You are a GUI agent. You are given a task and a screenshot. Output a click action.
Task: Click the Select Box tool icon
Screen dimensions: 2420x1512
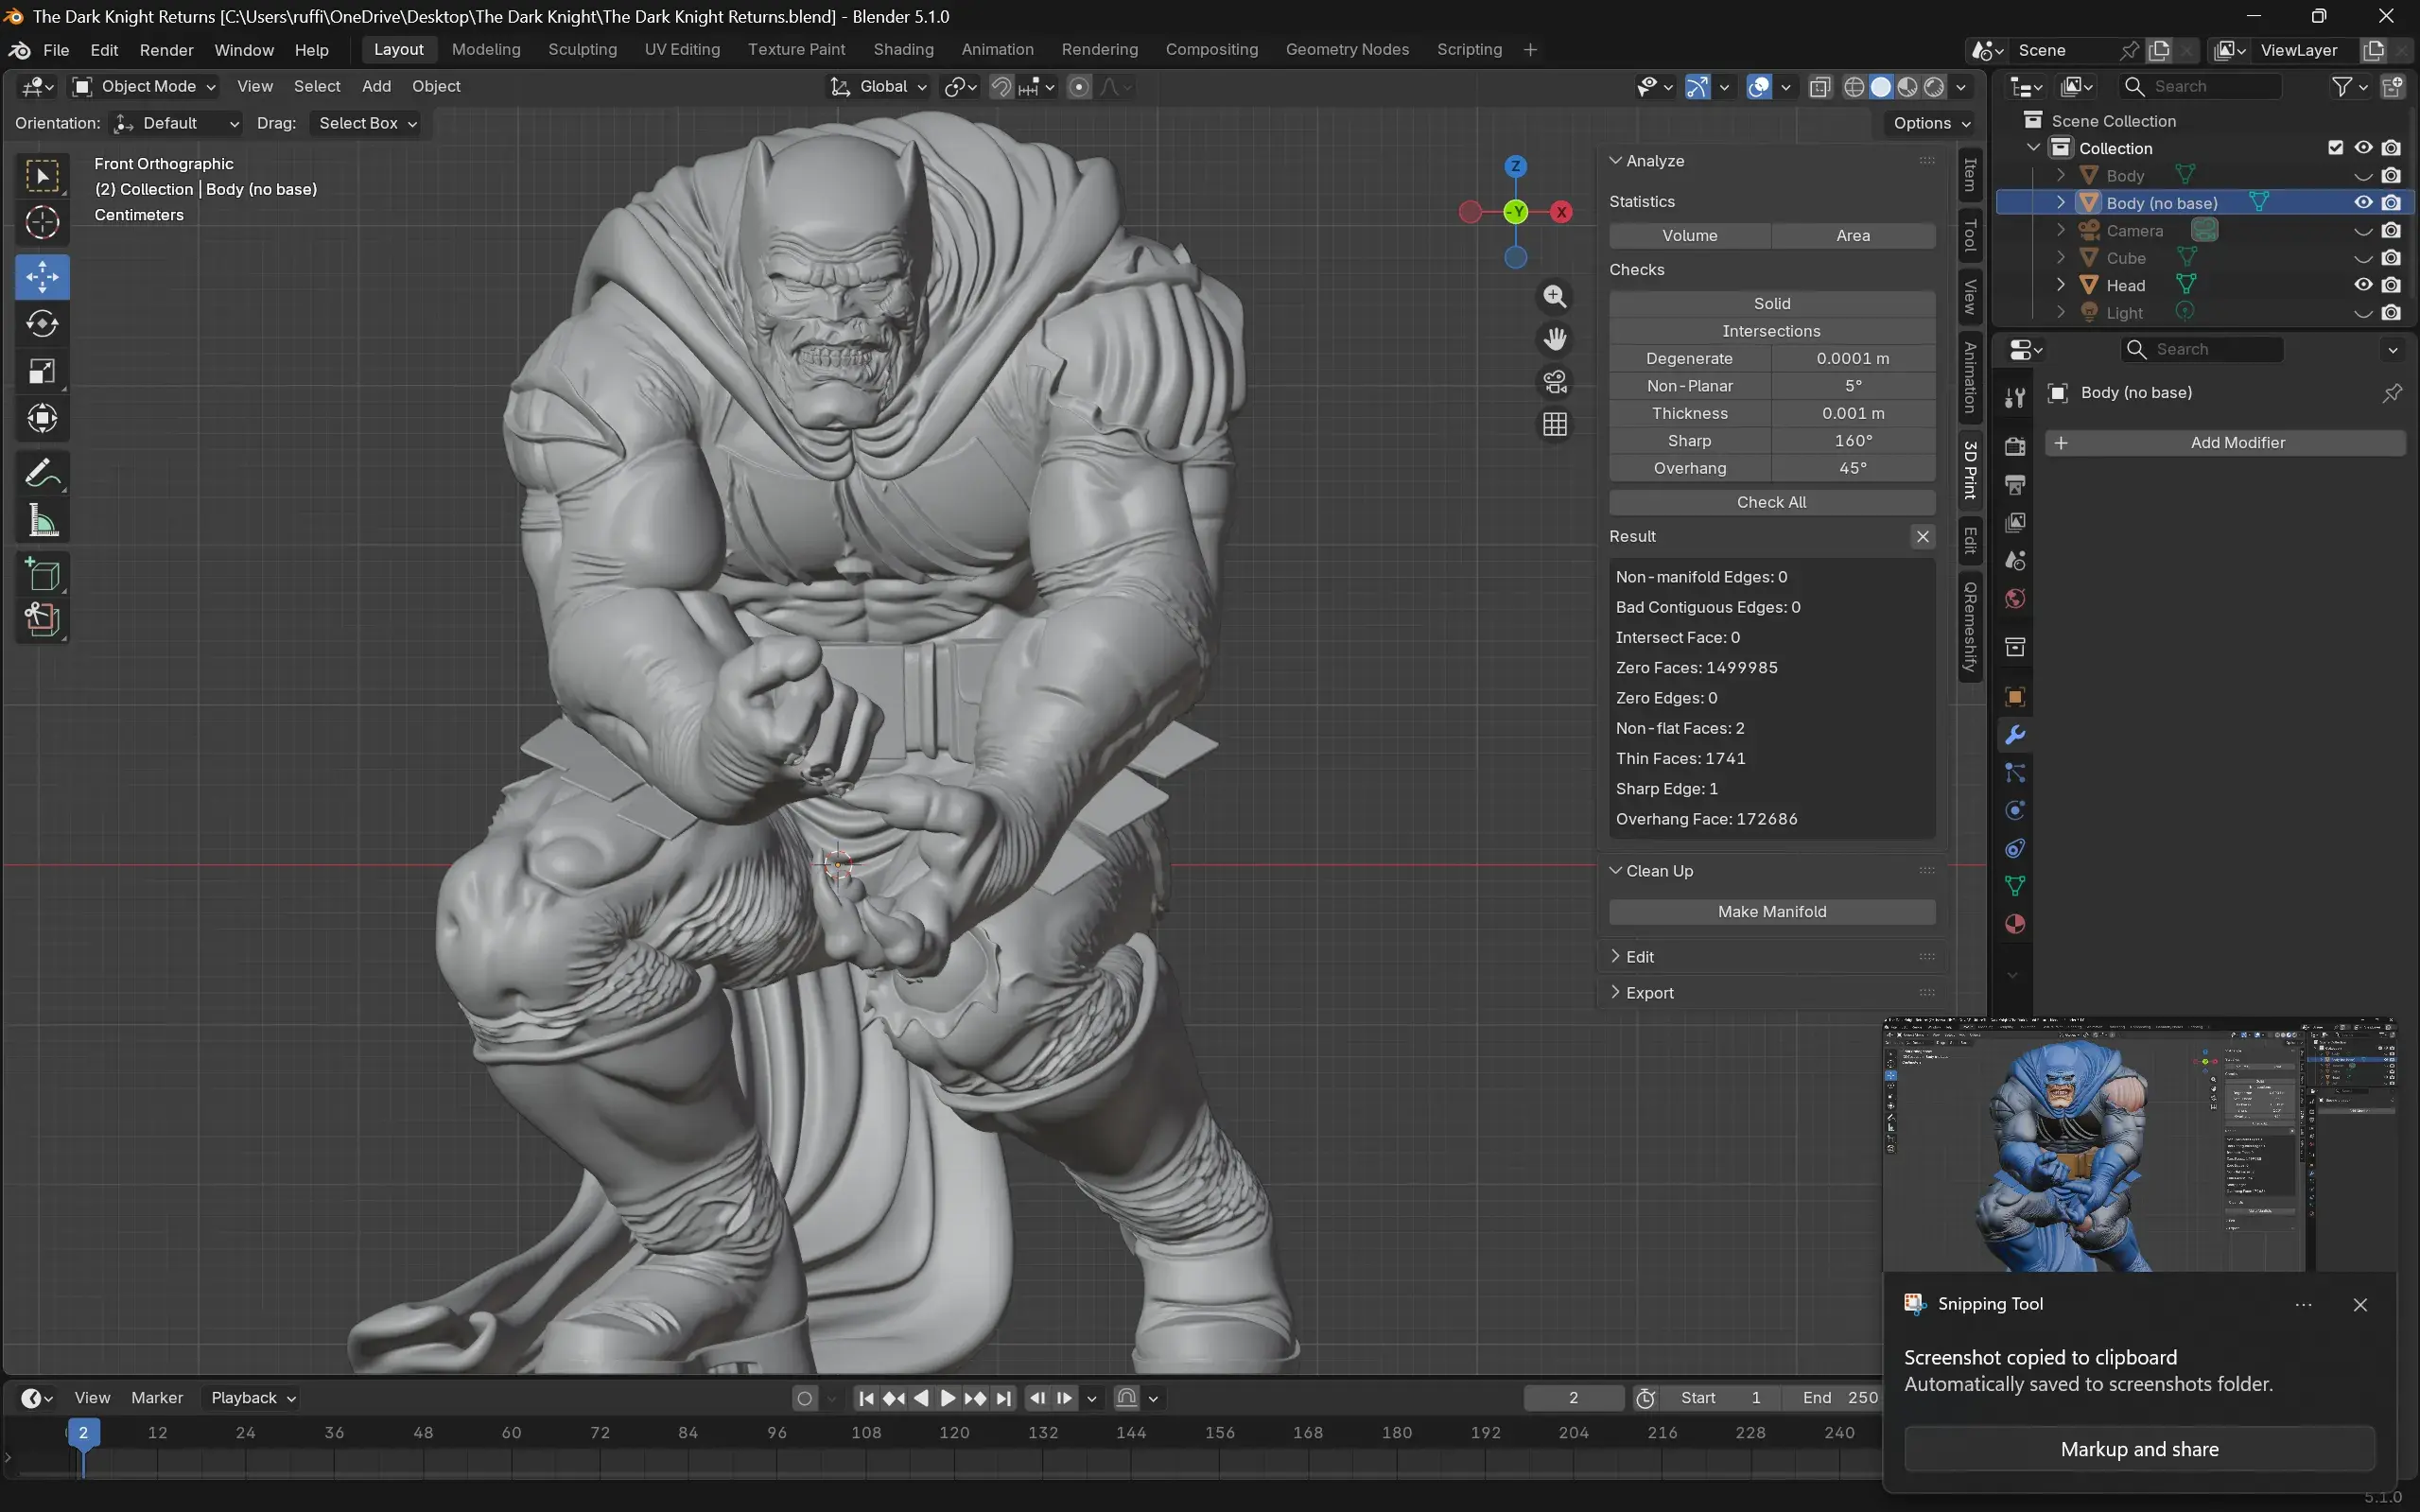pos(42,175)
